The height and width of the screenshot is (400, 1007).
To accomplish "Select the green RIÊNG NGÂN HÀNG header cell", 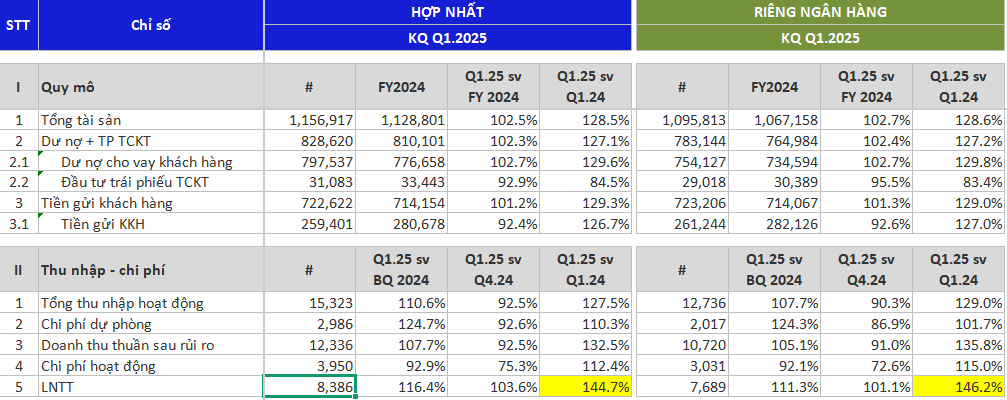I will coord(820,12).
